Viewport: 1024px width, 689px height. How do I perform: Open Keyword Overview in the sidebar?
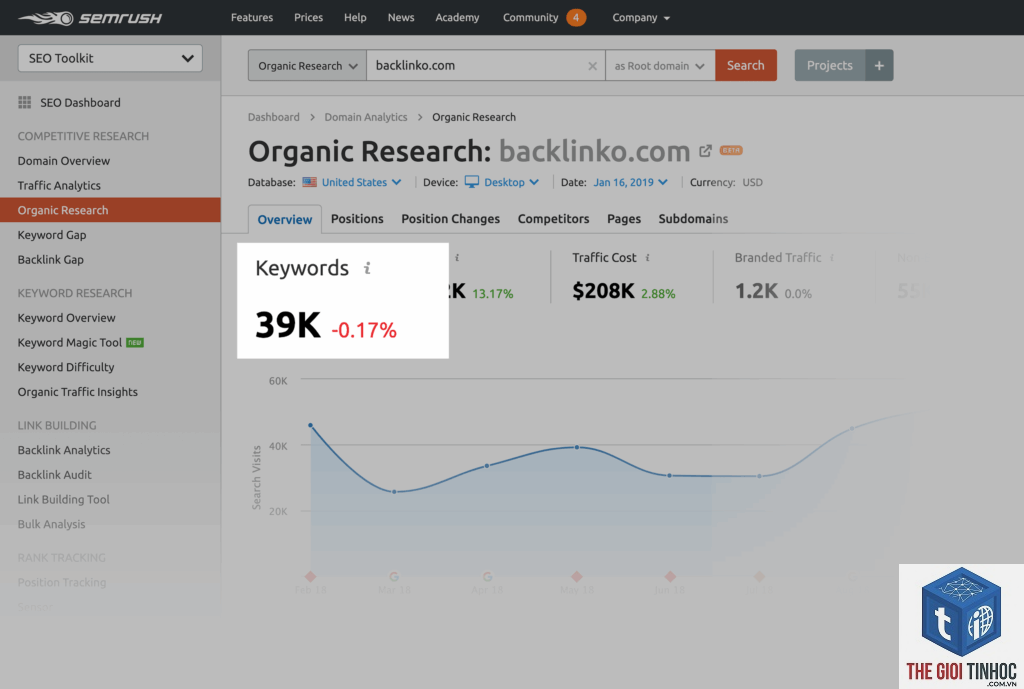pyautogui.click(x=67, y=318)
